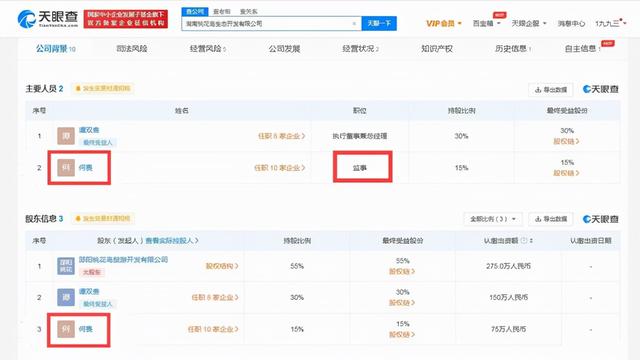
Task: Click the company logo of shareholder row 1
Action: [x=66, y=266]
